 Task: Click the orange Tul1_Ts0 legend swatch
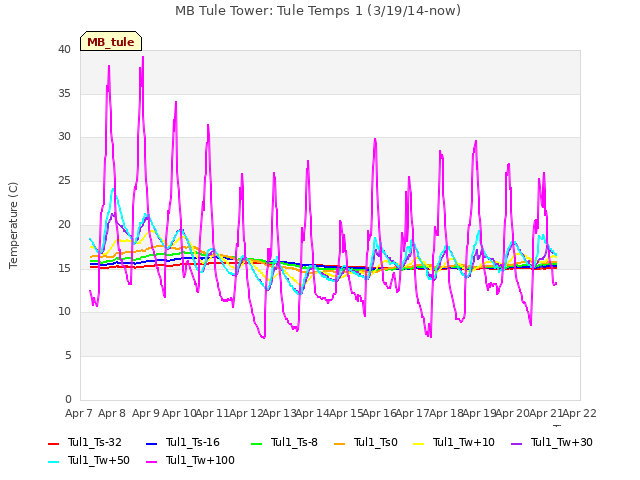pos(339,443)
